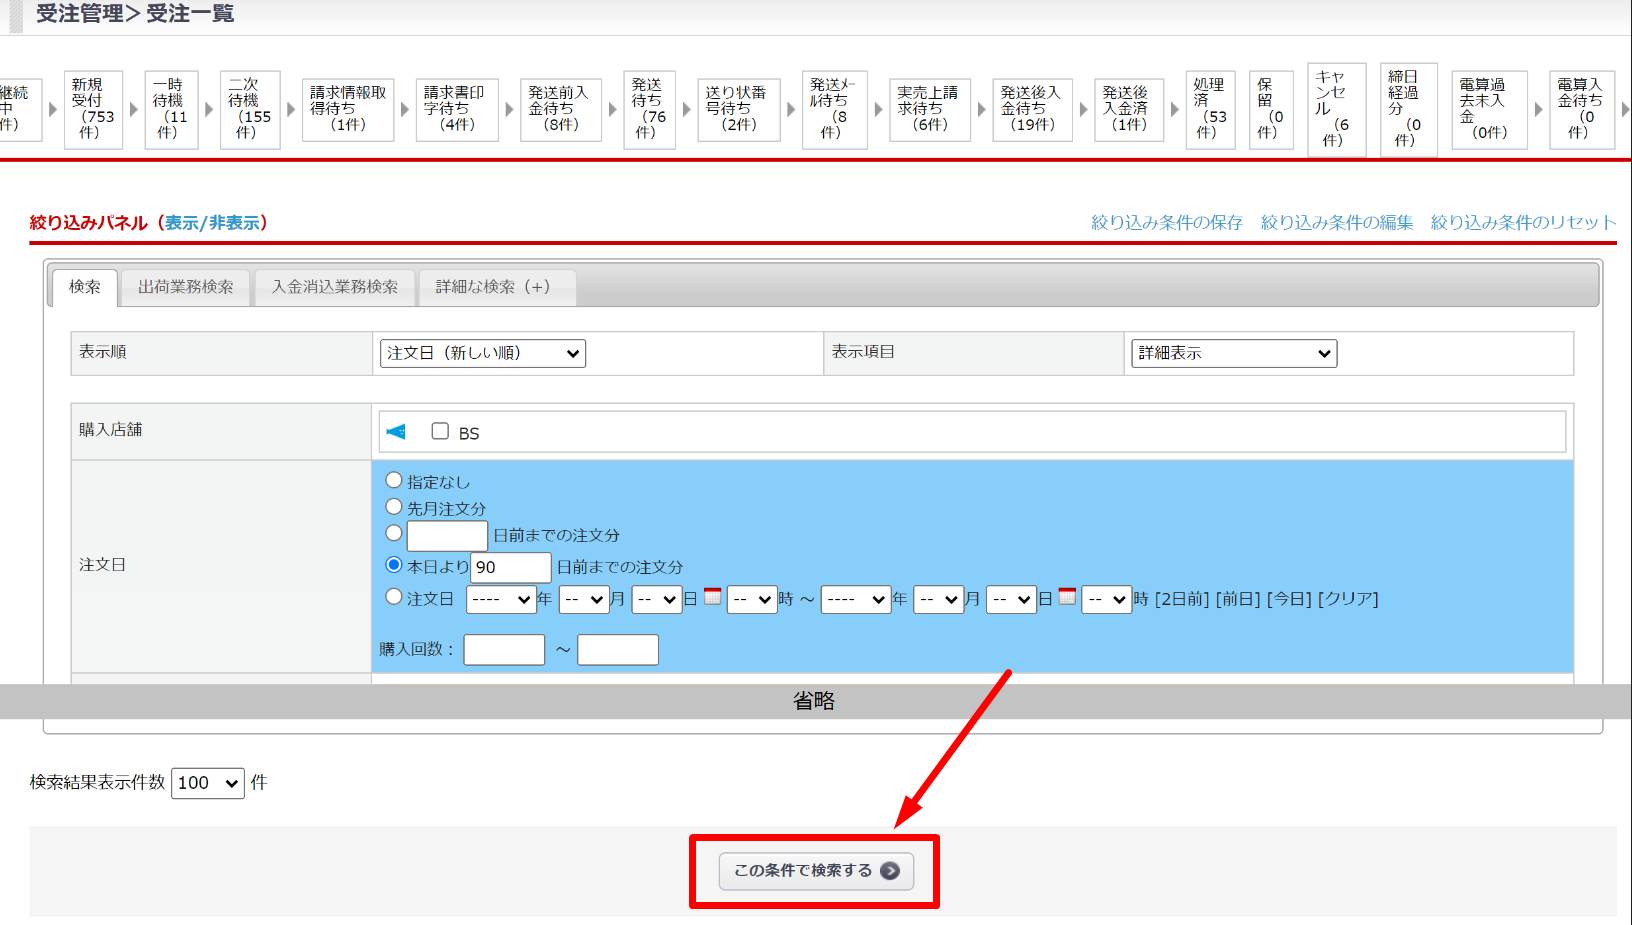The width and height of the screenshot is (1632, 925).
Task: Open the 表示項目 詳細表示 dropdown
Action: click(x=1234, y=353)
